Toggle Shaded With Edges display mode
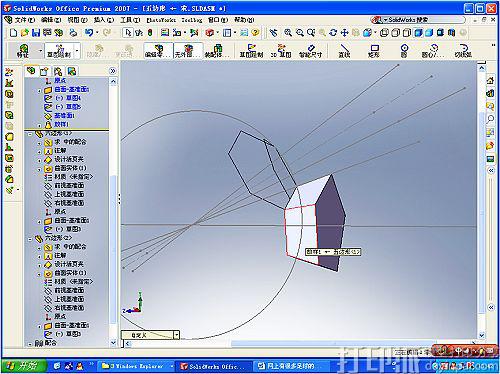The width and height of the screenshot is (500, 374). click(x=419, y=33)
